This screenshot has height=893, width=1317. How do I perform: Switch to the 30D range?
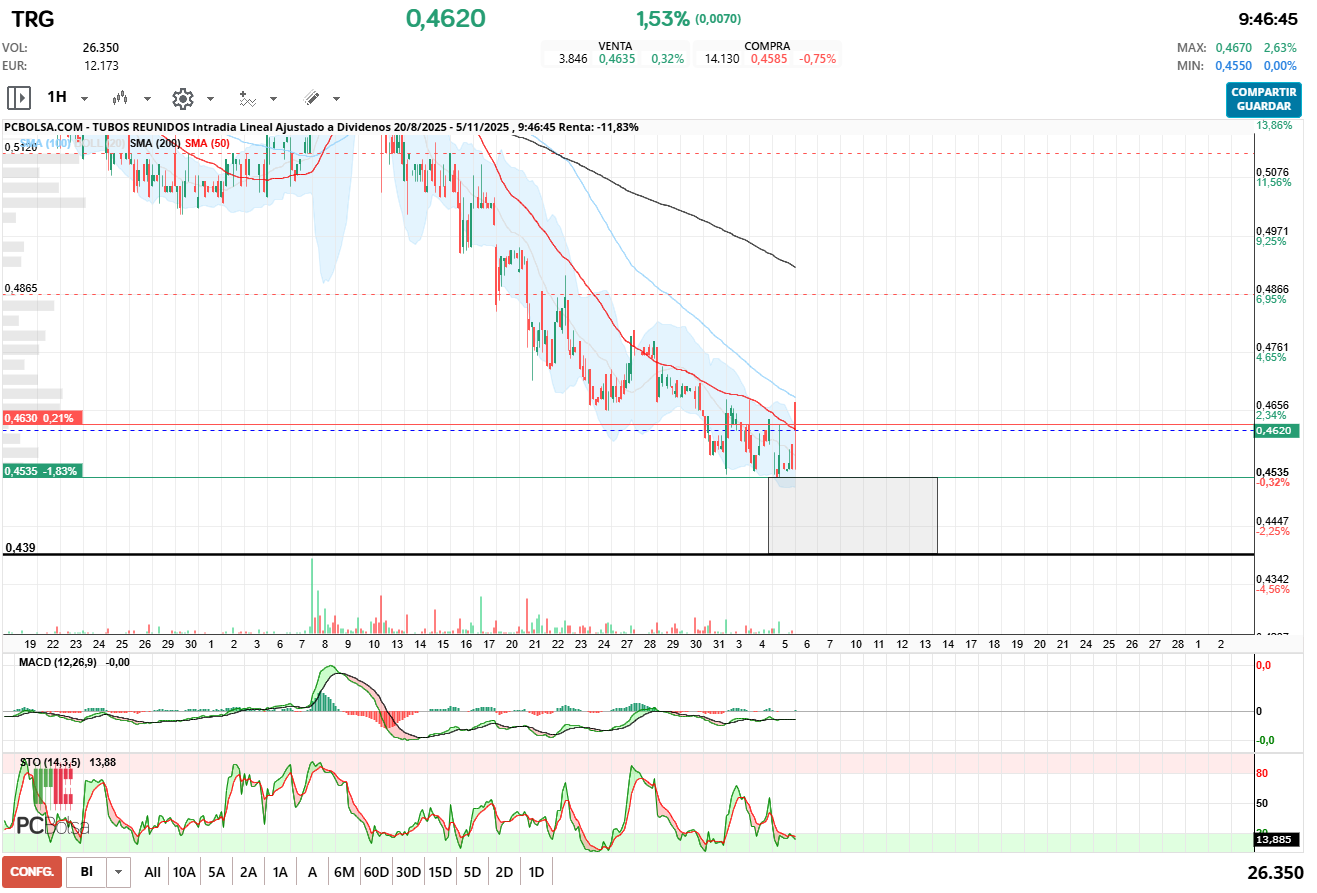pos(408,872)
